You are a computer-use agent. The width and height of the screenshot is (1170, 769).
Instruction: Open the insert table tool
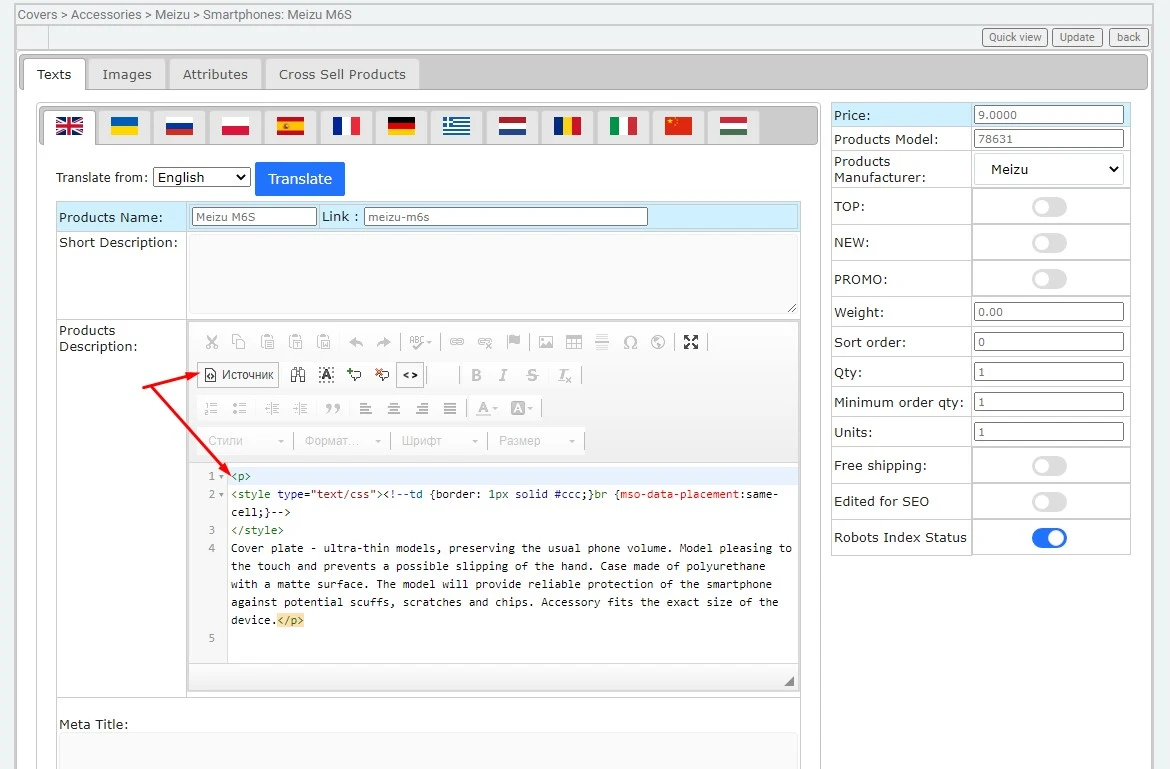[x=574, y=342]
